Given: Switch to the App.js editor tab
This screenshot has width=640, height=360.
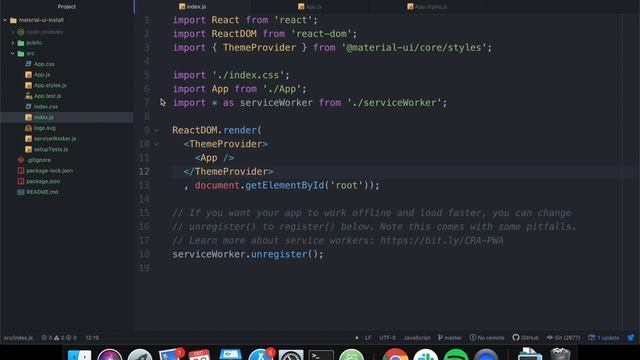Looking at the screenshot, I should point(309,7).
